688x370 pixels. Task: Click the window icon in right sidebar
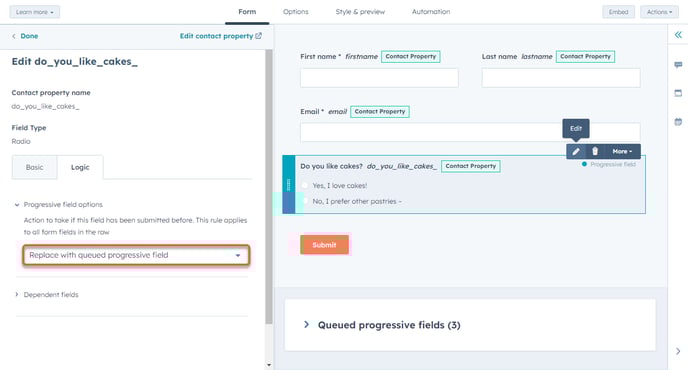[678, 93]
